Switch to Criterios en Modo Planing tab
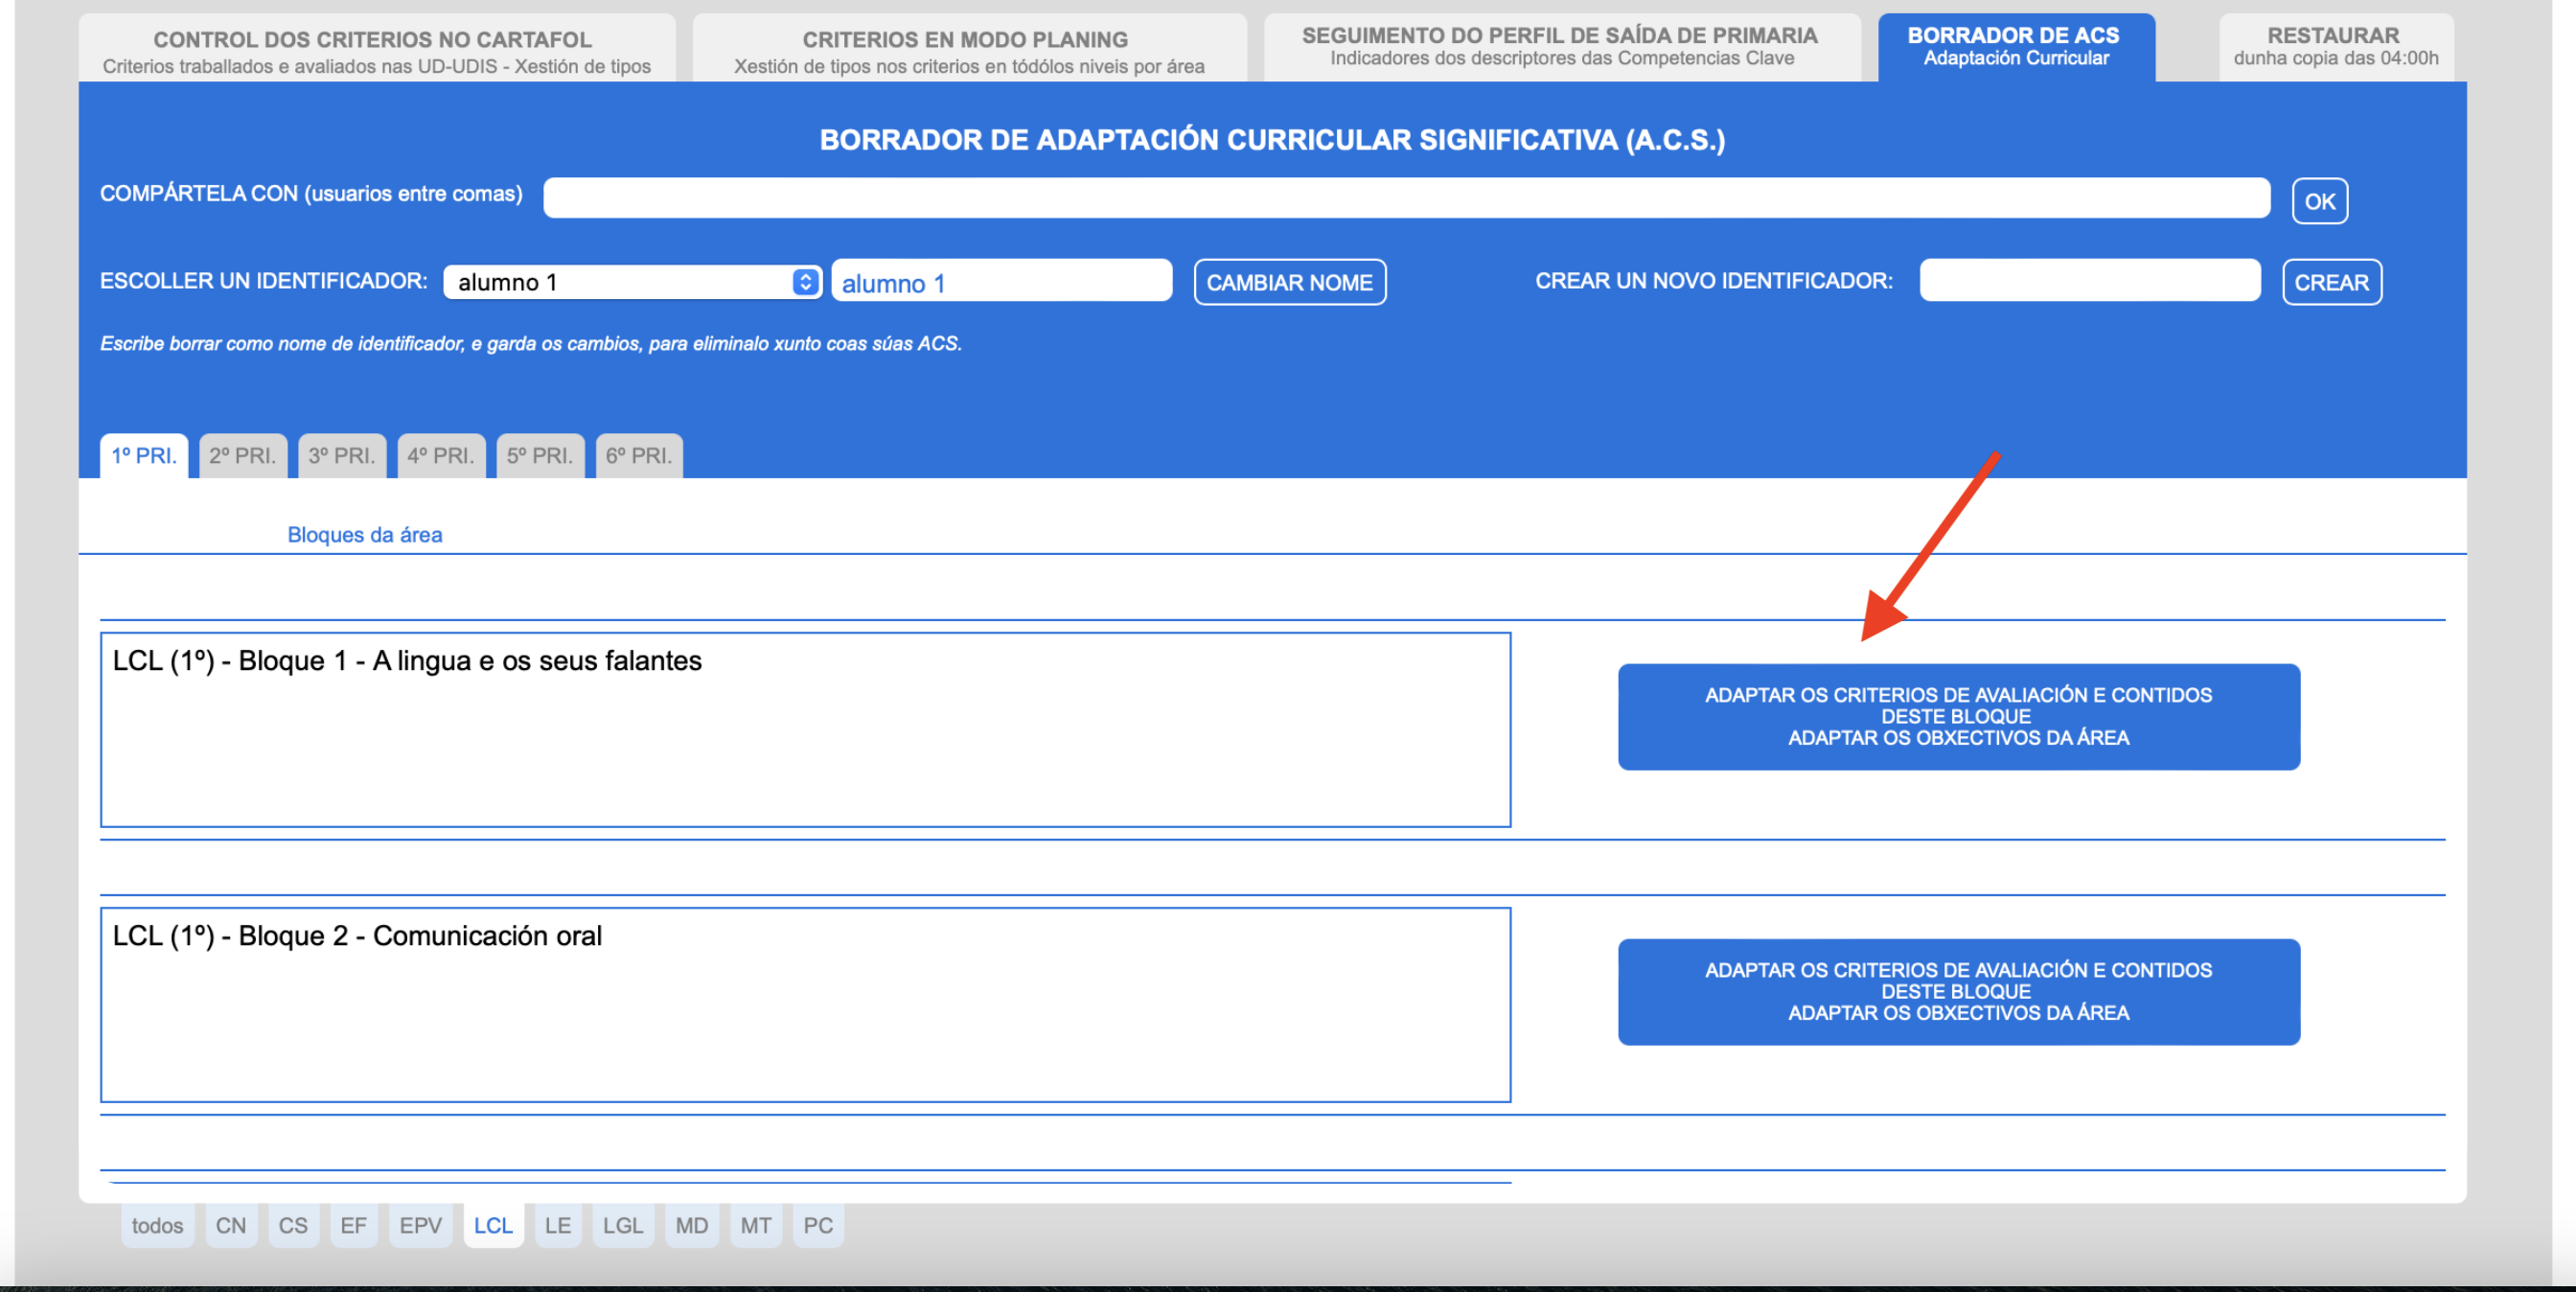The image size is (2576, 1292). point(968,50)
